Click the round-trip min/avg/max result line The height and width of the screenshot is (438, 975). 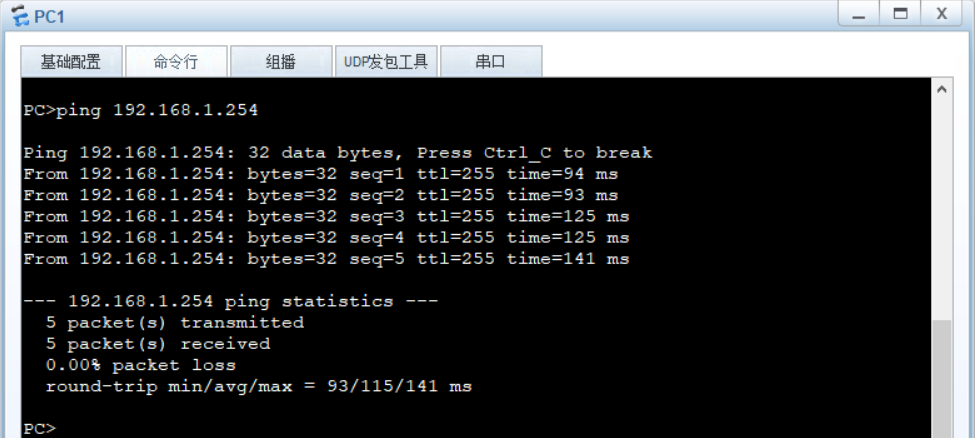click(x=258, y=386)
